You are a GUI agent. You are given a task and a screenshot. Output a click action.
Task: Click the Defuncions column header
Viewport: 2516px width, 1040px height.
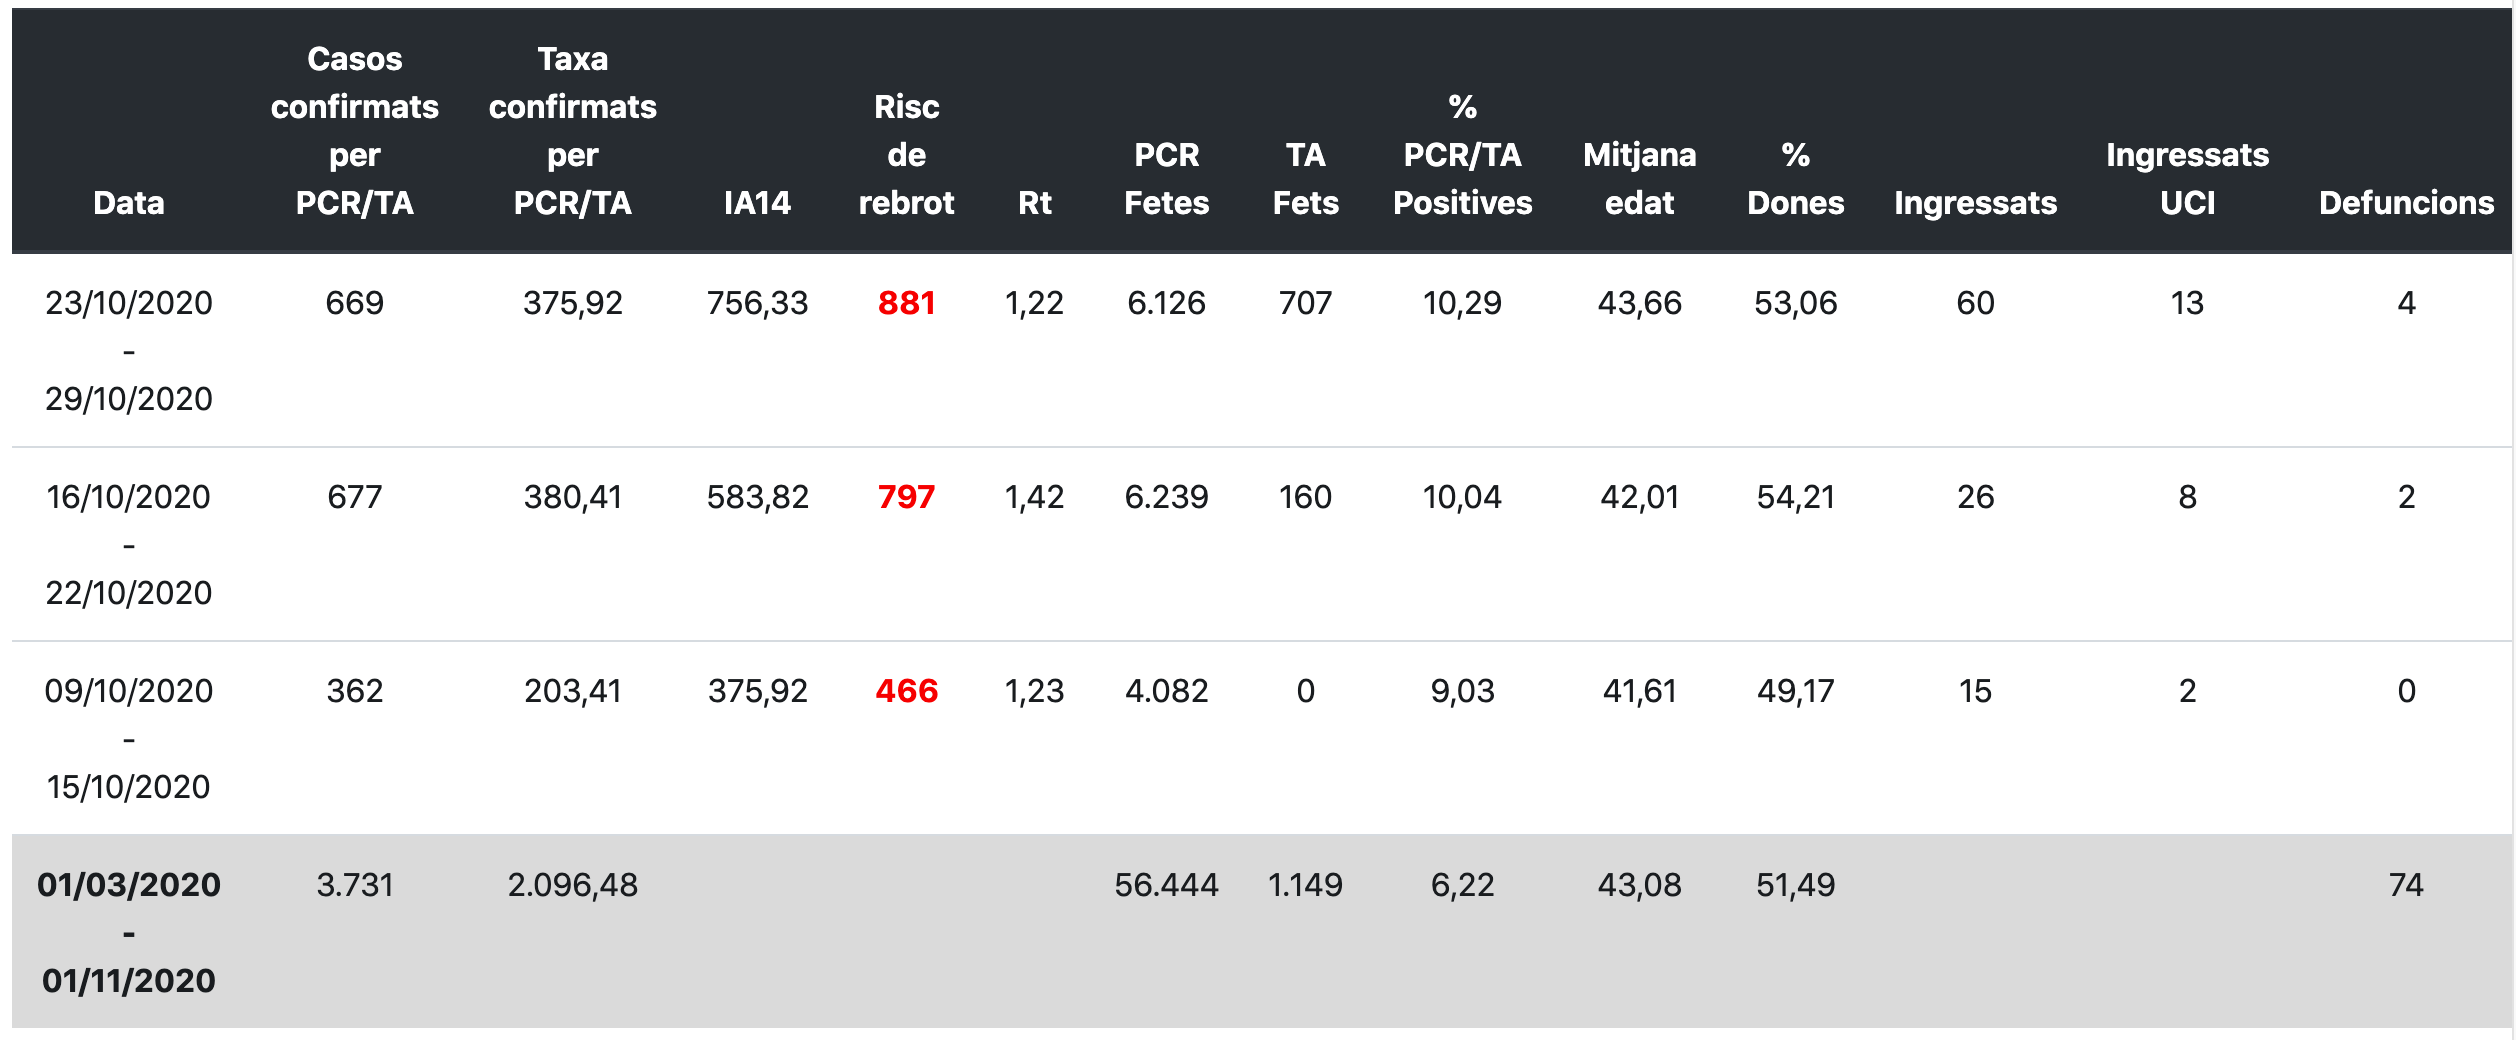click(x=2406, y=203)
